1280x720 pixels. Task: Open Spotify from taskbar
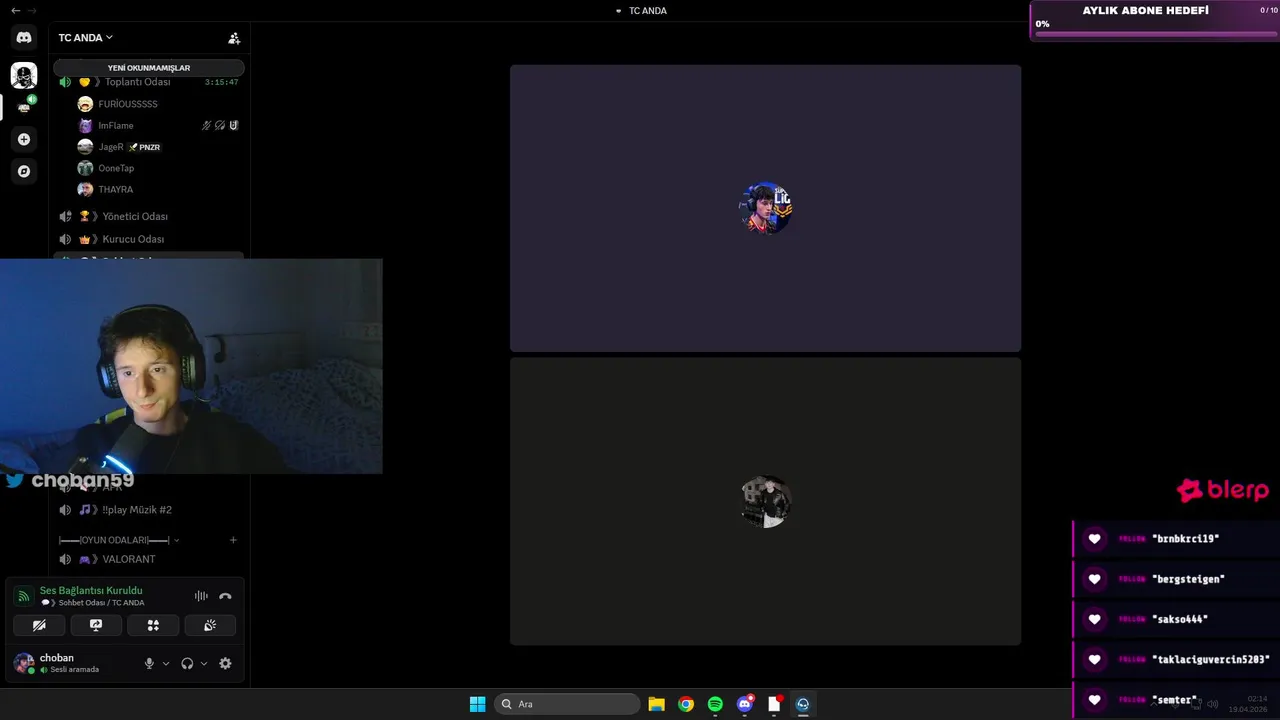(715, 704)
